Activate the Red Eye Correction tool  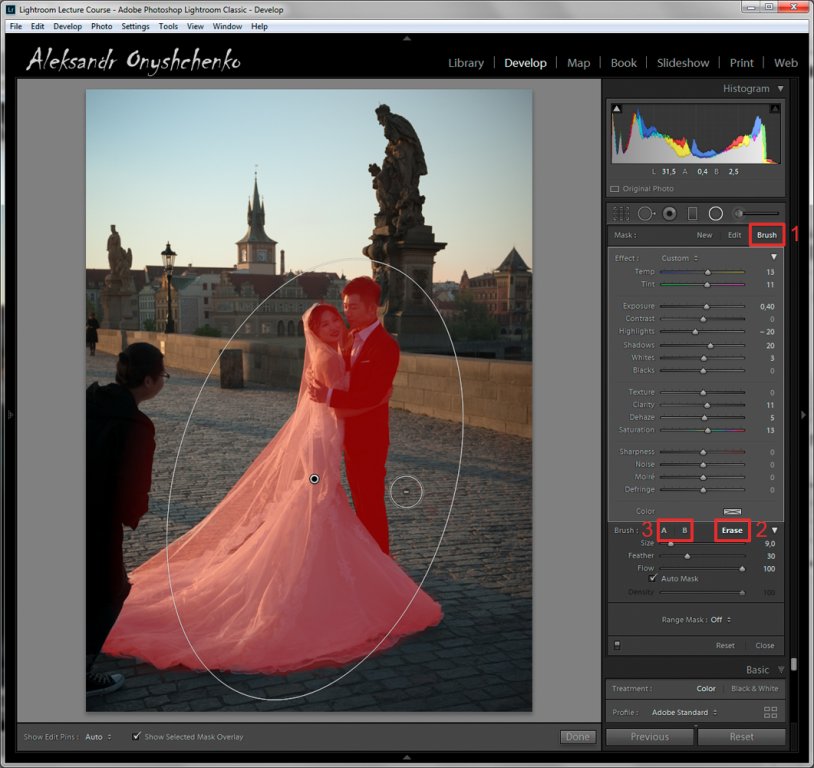click(669, 213)
